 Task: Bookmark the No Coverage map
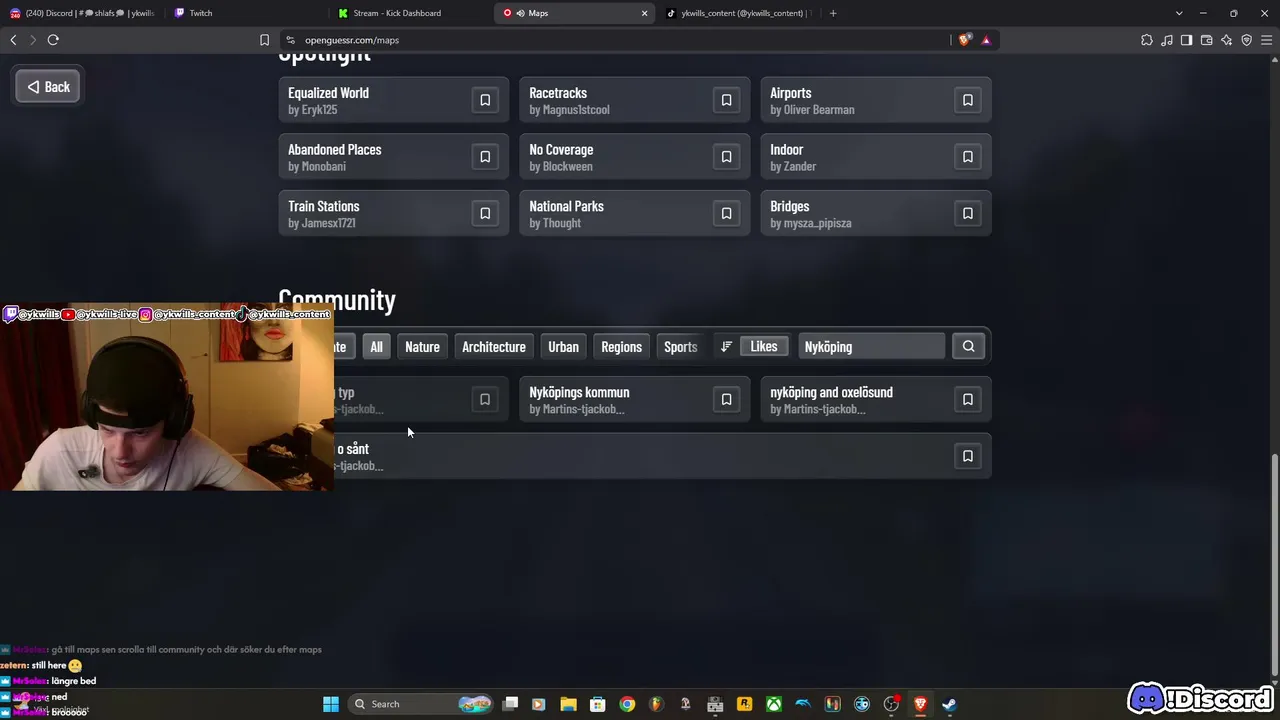(x=726, y=157)
